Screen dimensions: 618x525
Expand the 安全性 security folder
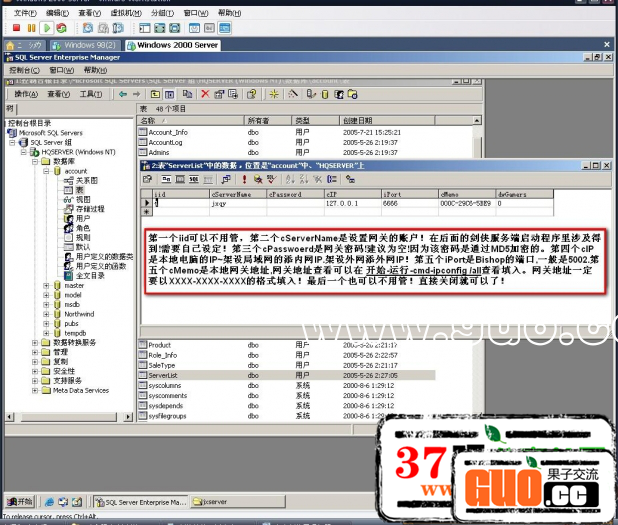pyautogui.click(x=34, y=371)
